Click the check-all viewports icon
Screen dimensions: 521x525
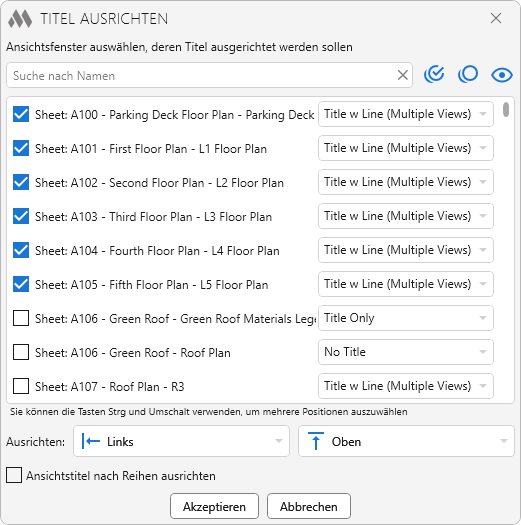[434, 74]
